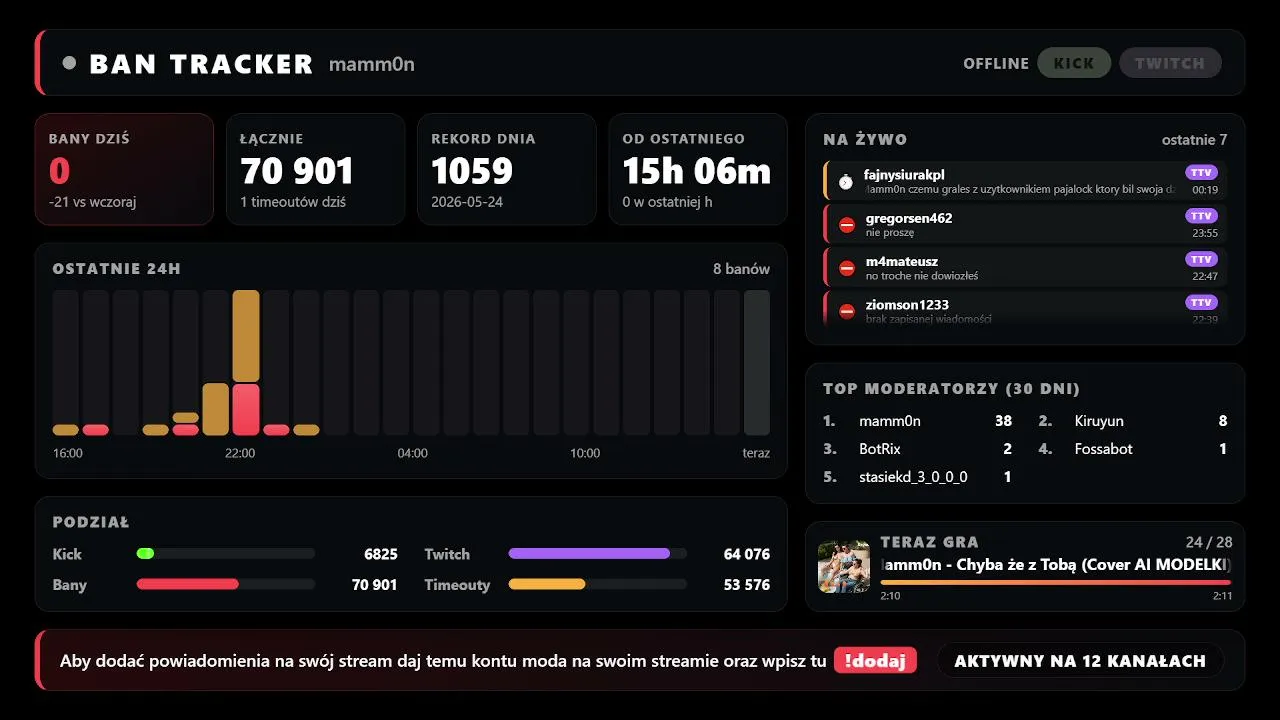The image size is (1280, 720).
Task: Click the 04:00 chart axis label
Action: 412,453
